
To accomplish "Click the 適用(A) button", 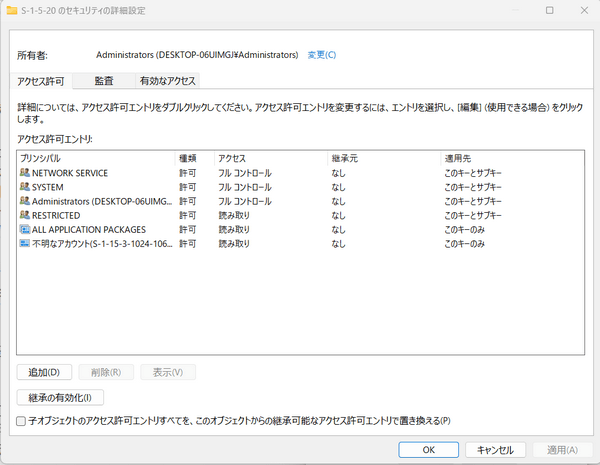I will (562, 450).
